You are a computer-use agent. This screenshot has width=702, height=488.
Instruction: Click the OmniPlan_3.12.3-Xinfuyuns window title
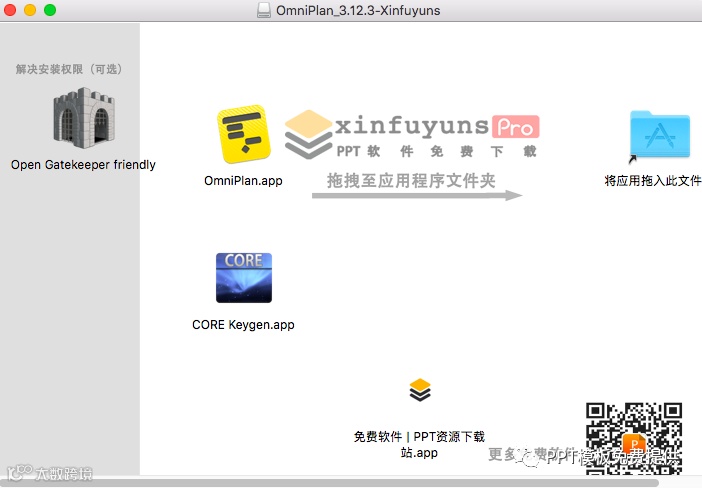pos(358,10)
